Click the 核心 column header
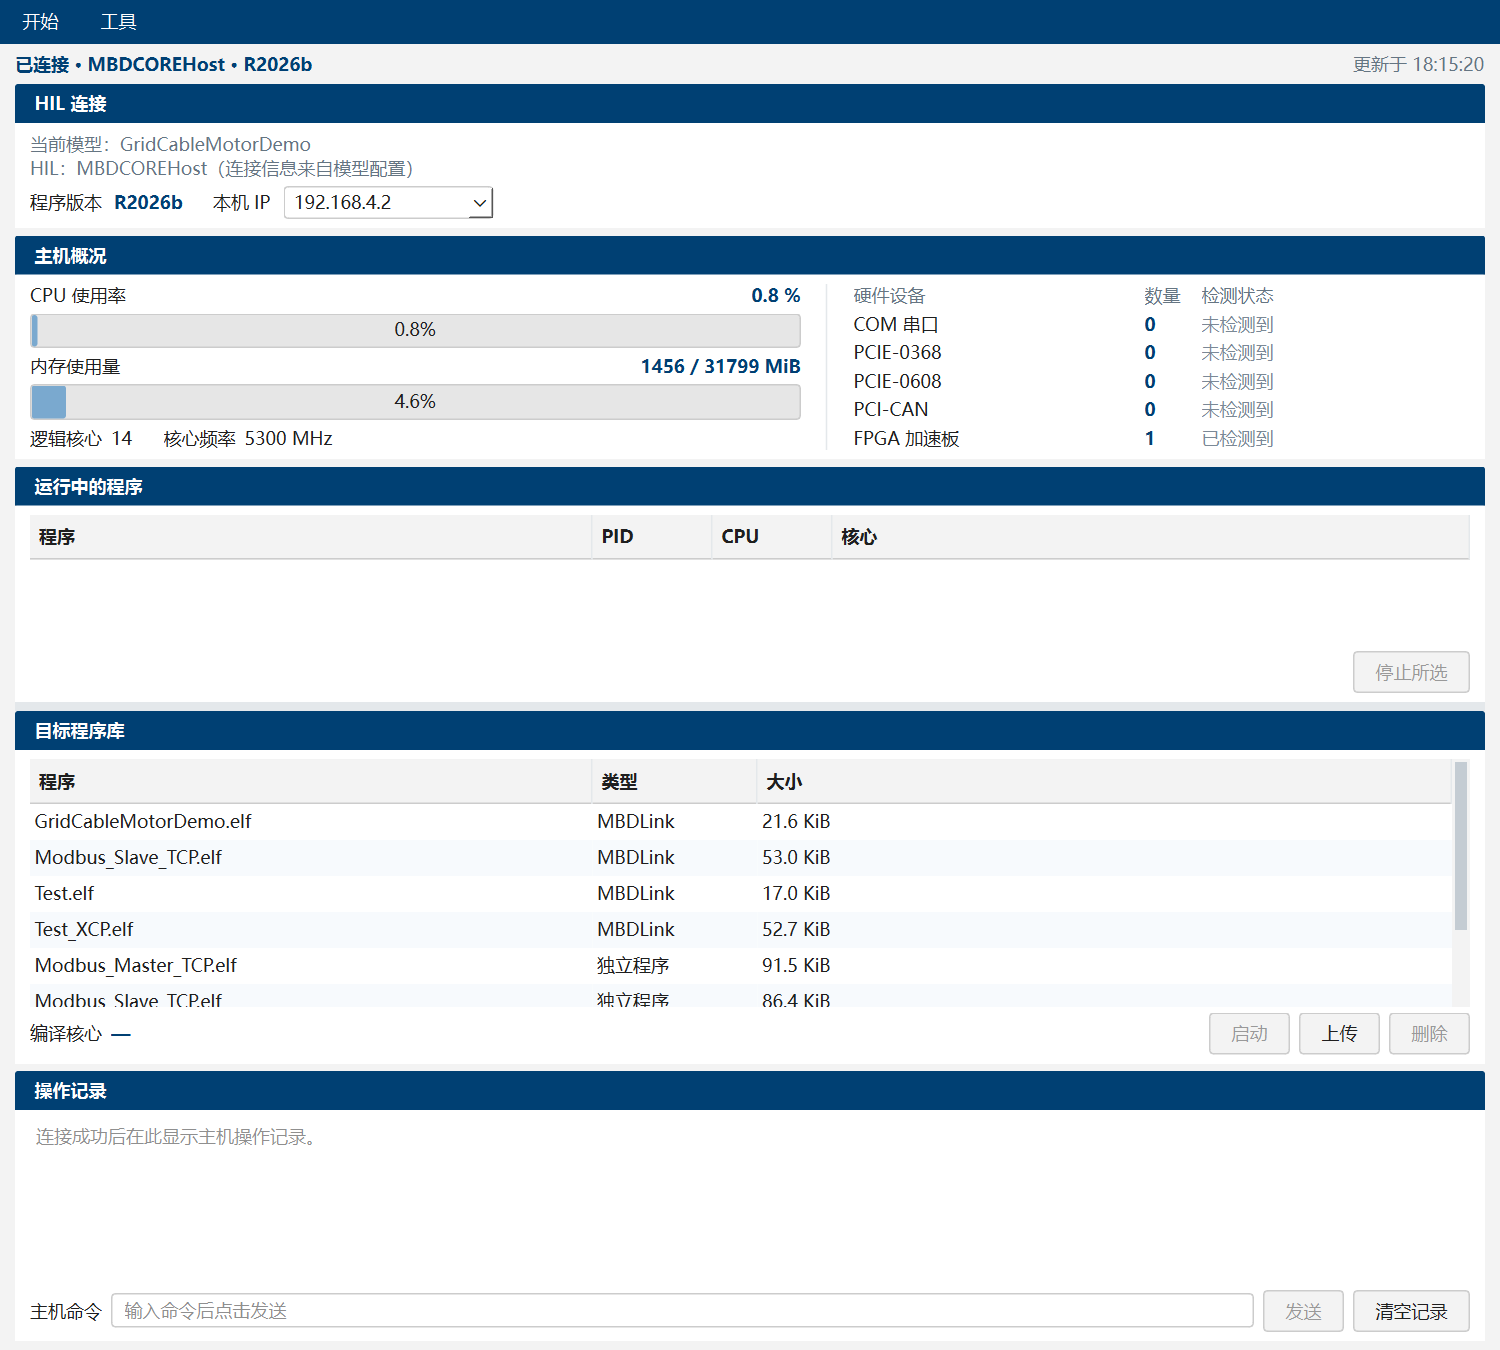Viewport: 1500px width, 1350px height. tap(1150, 537)
